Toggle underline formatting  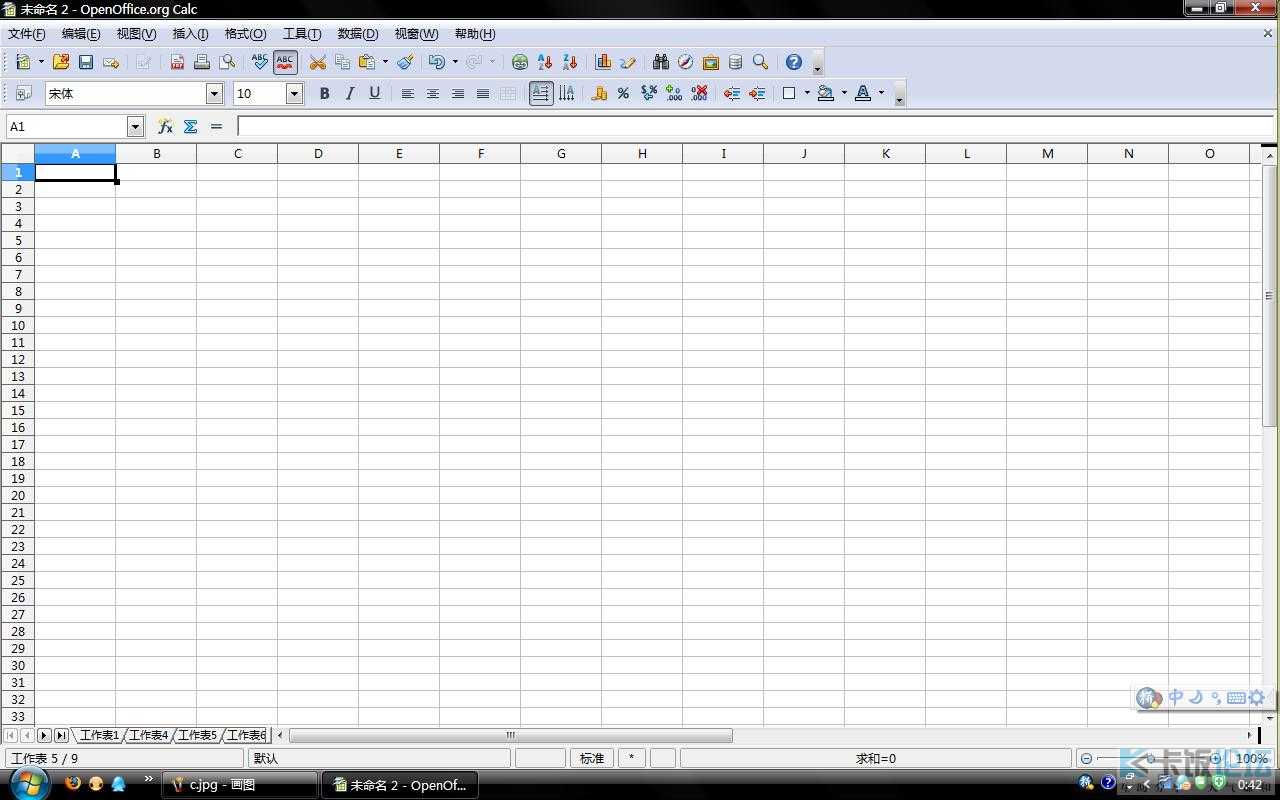pos(374,93)
